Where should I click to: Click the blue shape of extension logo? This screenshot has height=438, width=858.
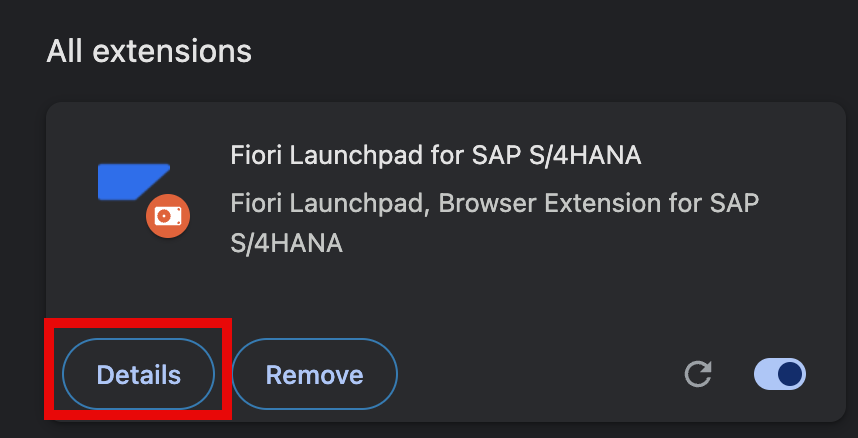tap(134, 182)
